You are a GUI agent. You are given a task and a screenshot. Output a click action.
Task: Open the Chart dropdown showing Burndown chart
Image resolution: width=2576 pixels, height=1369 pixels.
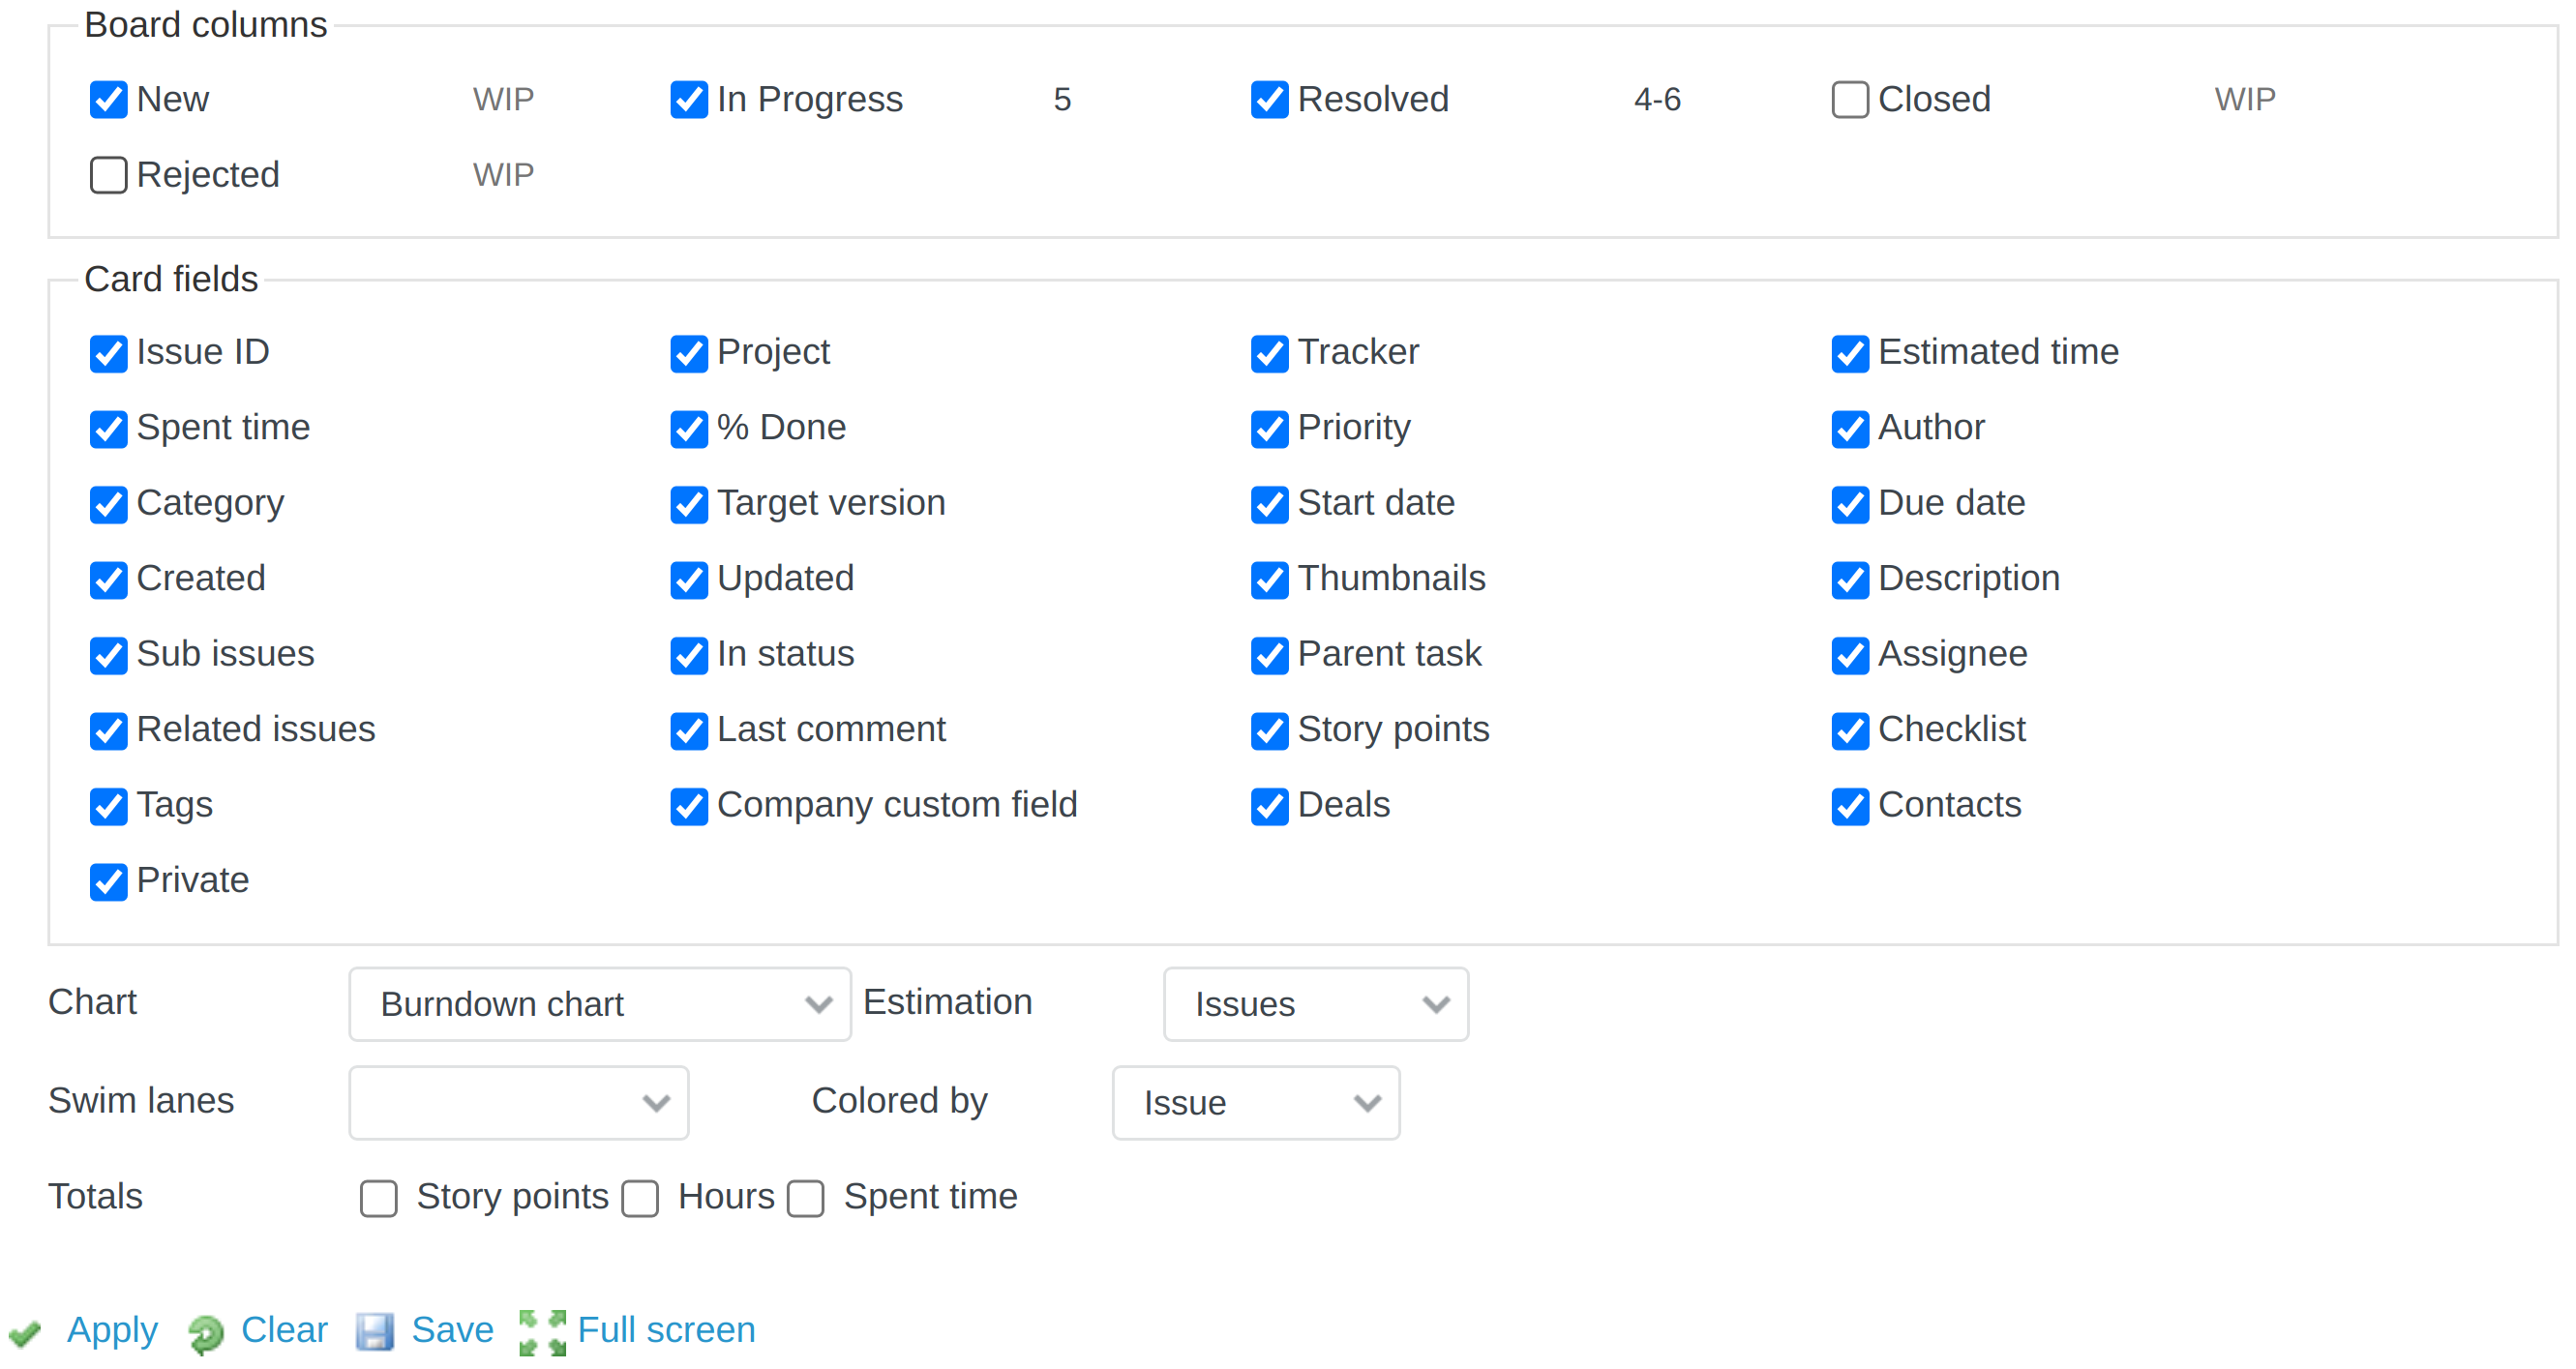[599, 1004]
